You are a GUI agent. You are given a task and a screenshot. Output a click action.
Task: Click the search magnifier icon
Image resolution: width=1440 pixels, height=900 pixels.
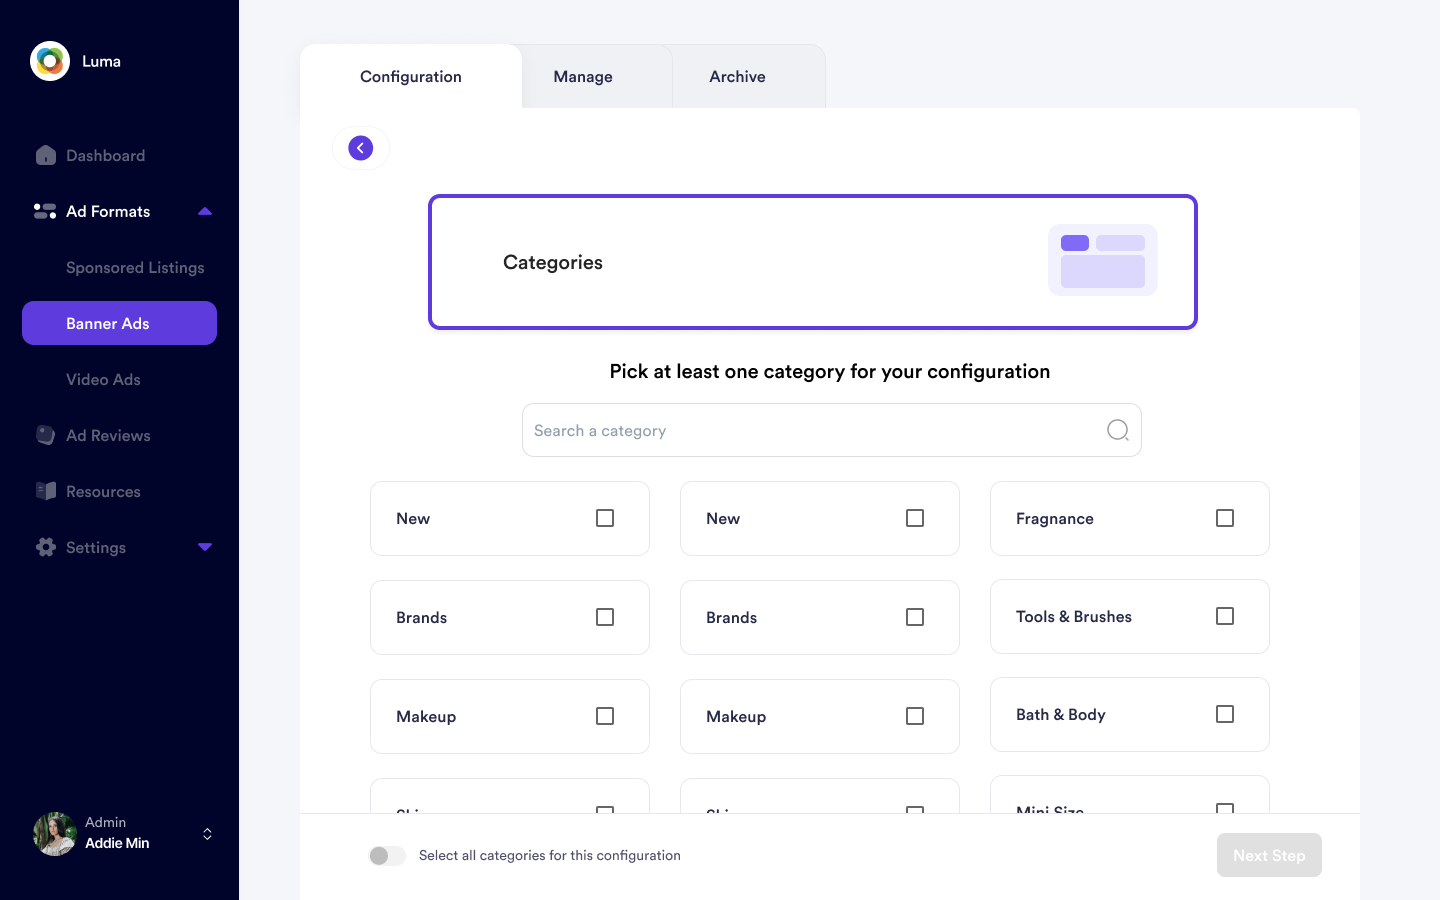(x=1117, y=430)
